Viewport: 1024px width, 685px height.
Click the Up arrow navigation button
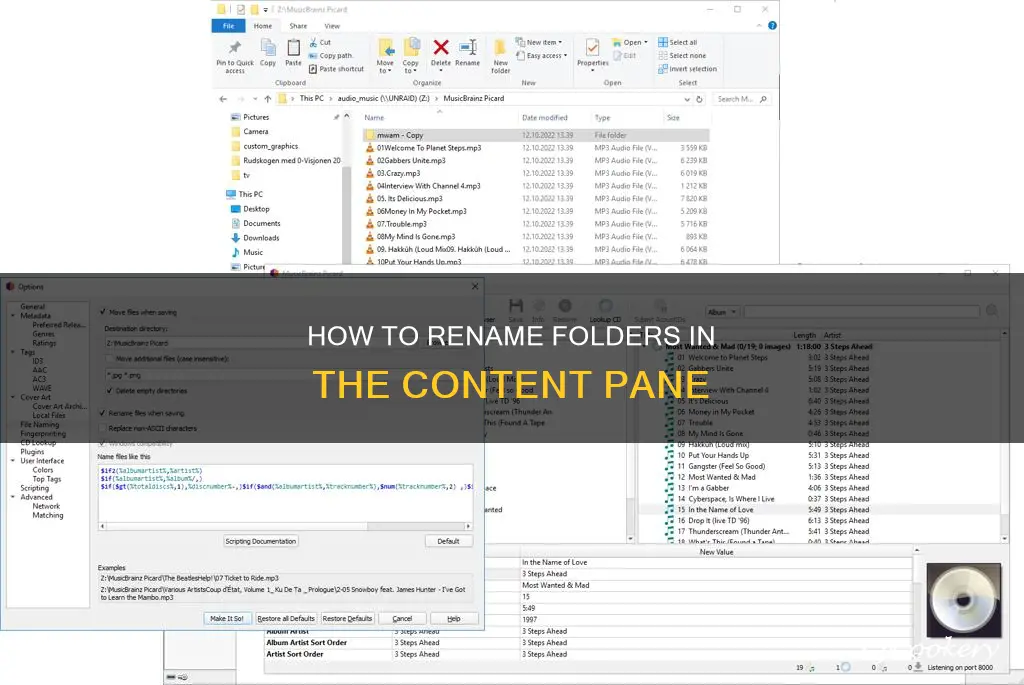(x=268, y=99)
